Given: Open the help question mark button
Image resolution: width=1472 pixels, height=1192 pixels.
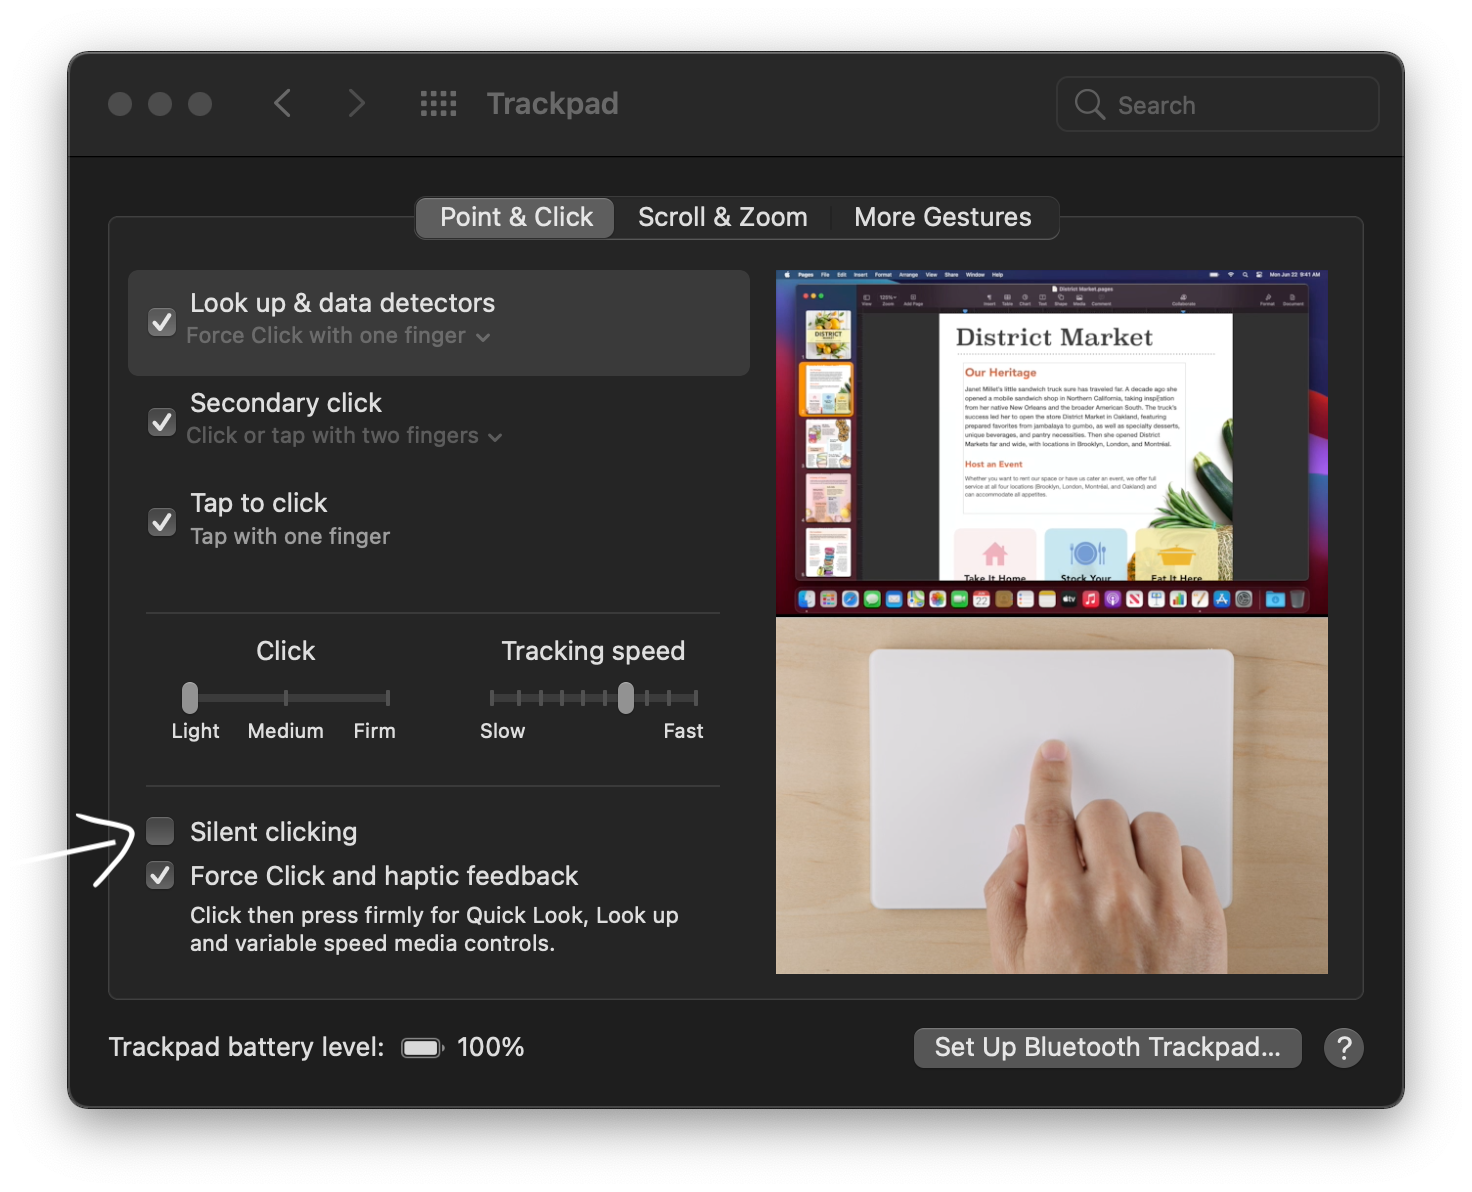Looking at the screenshot, I should 1343,1047.
